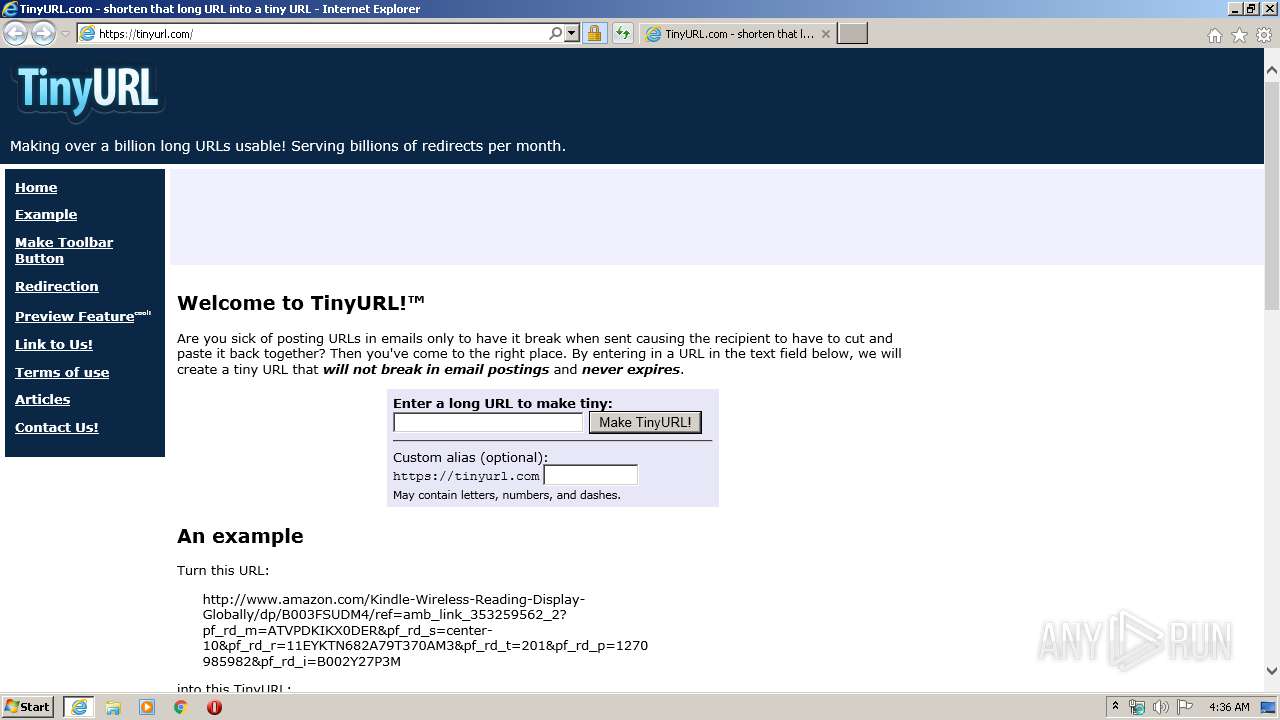
Task: Click the 4:36 AM system clock
Action: click(1229, 707)
